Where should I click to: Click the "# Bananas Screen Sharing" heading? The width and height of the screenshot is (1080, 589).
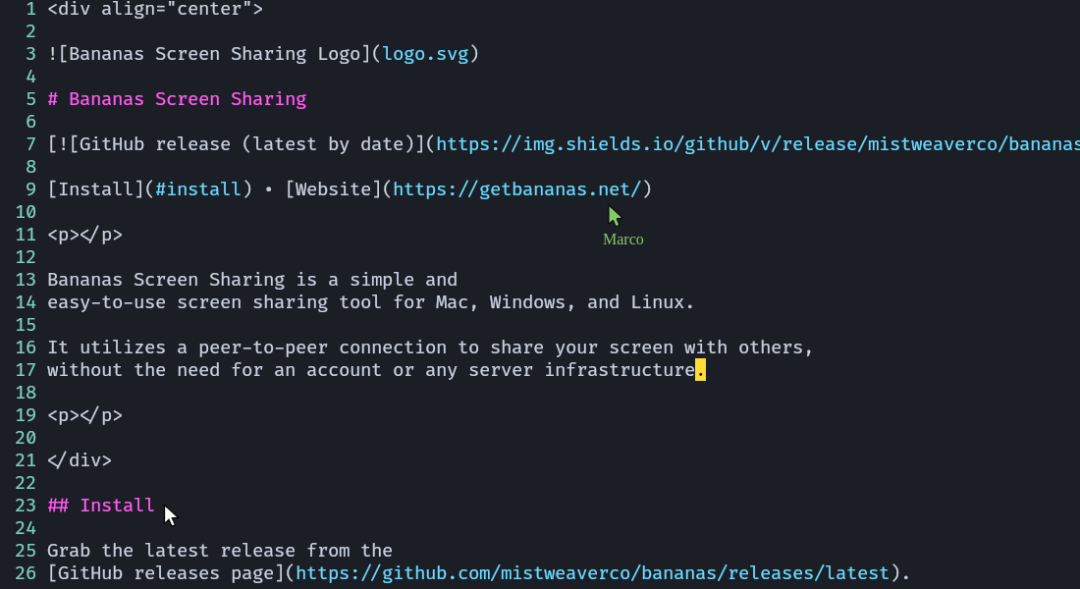point(177,99)
